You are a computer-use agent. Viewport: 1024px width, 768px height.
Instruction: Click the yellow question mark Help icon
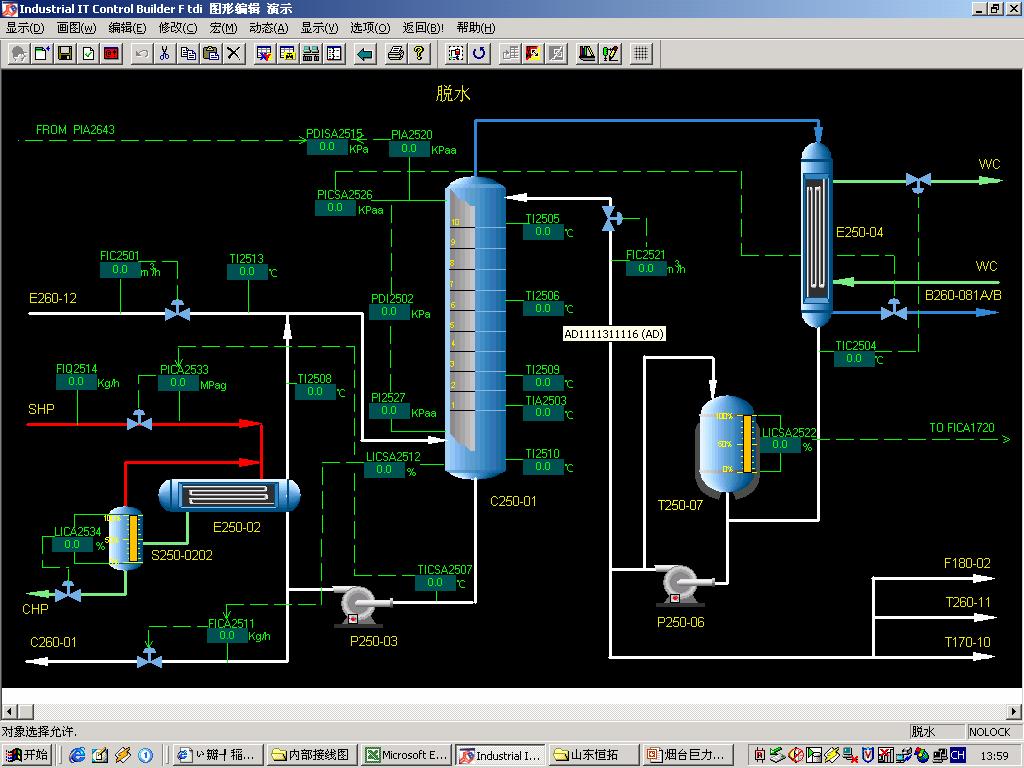coord(419,53)
